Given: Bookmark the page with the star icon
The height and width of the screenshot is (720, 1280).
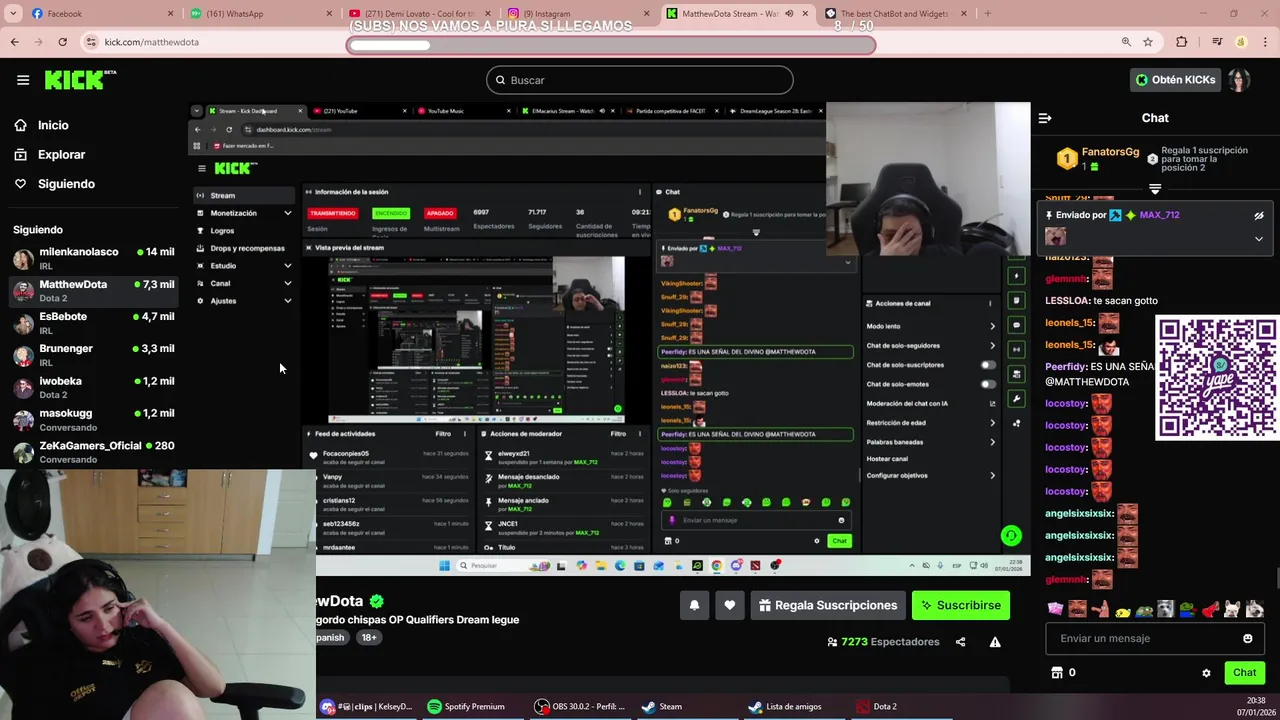Looking at the screenshot, I should [1148, 42].
